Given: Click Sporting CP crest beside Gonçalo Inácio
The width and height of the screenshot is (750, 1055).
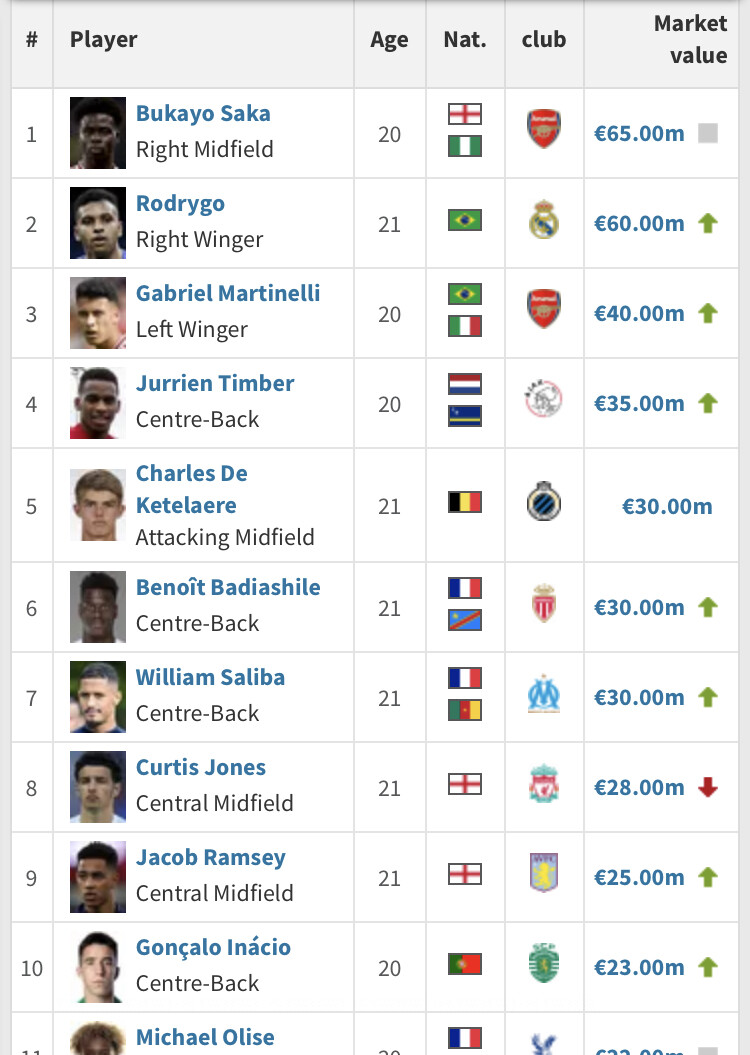Looking at the screenshot, I should (x=544, y=966).
